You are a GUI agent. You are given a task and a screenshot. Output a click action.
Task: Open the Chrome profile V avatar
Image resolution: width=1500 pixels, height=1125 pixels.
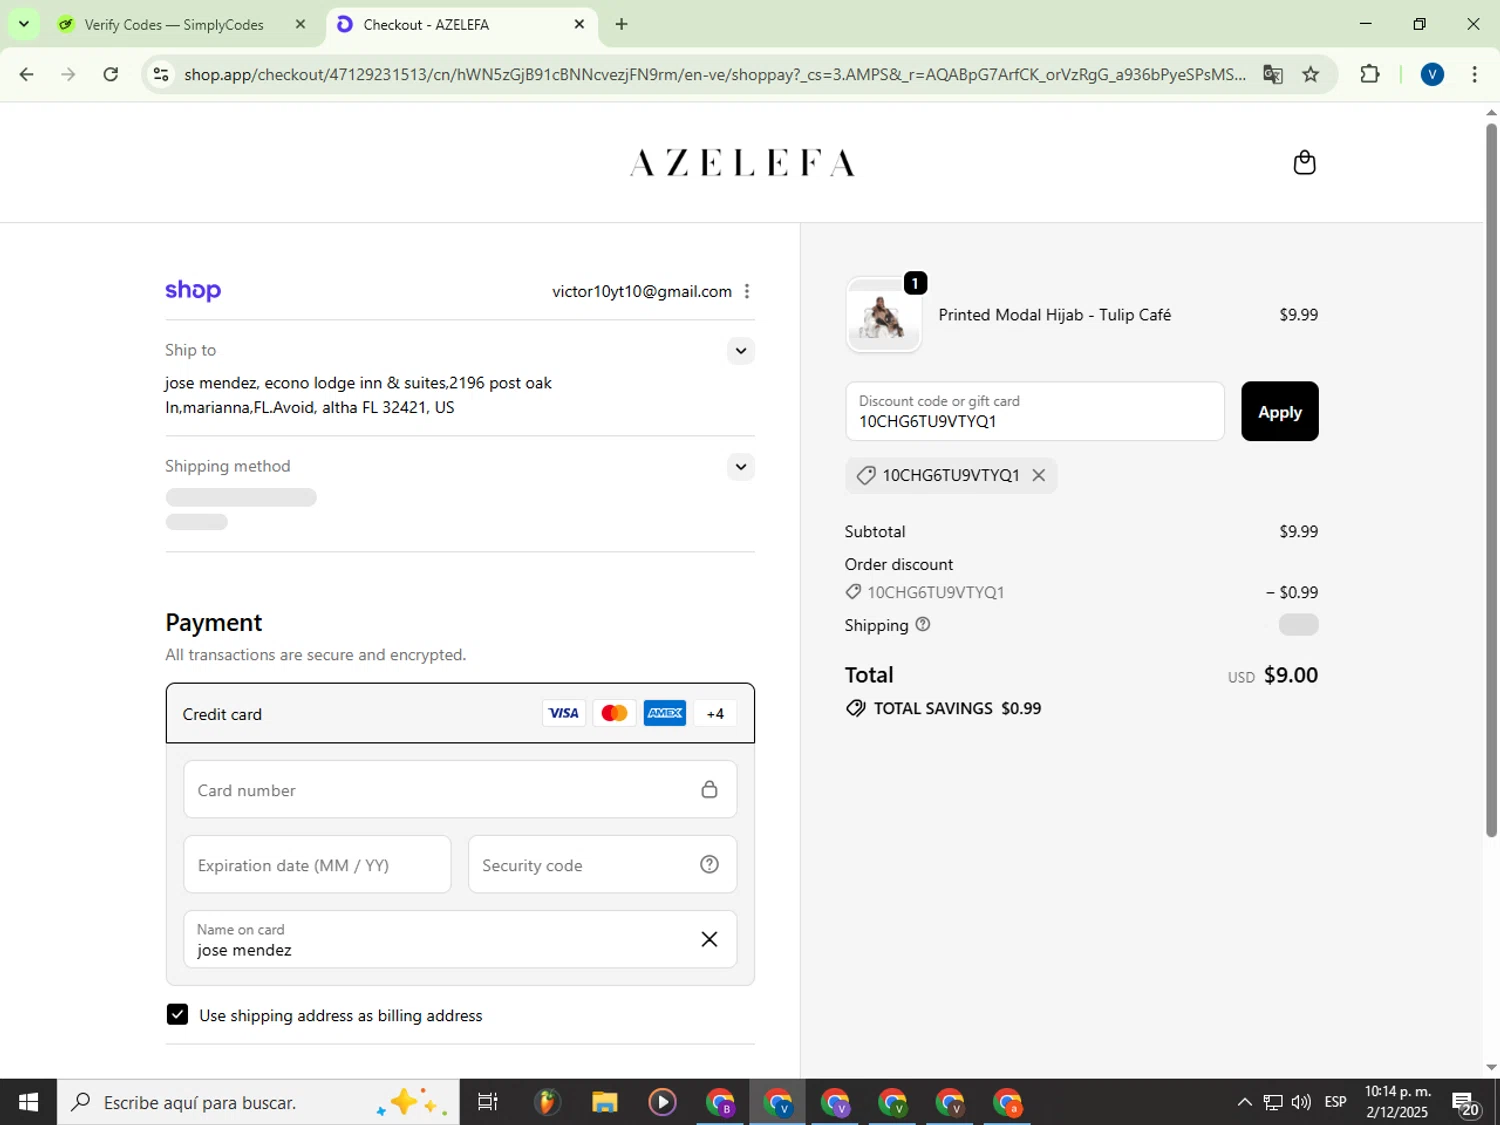[x=1432, y=74]
